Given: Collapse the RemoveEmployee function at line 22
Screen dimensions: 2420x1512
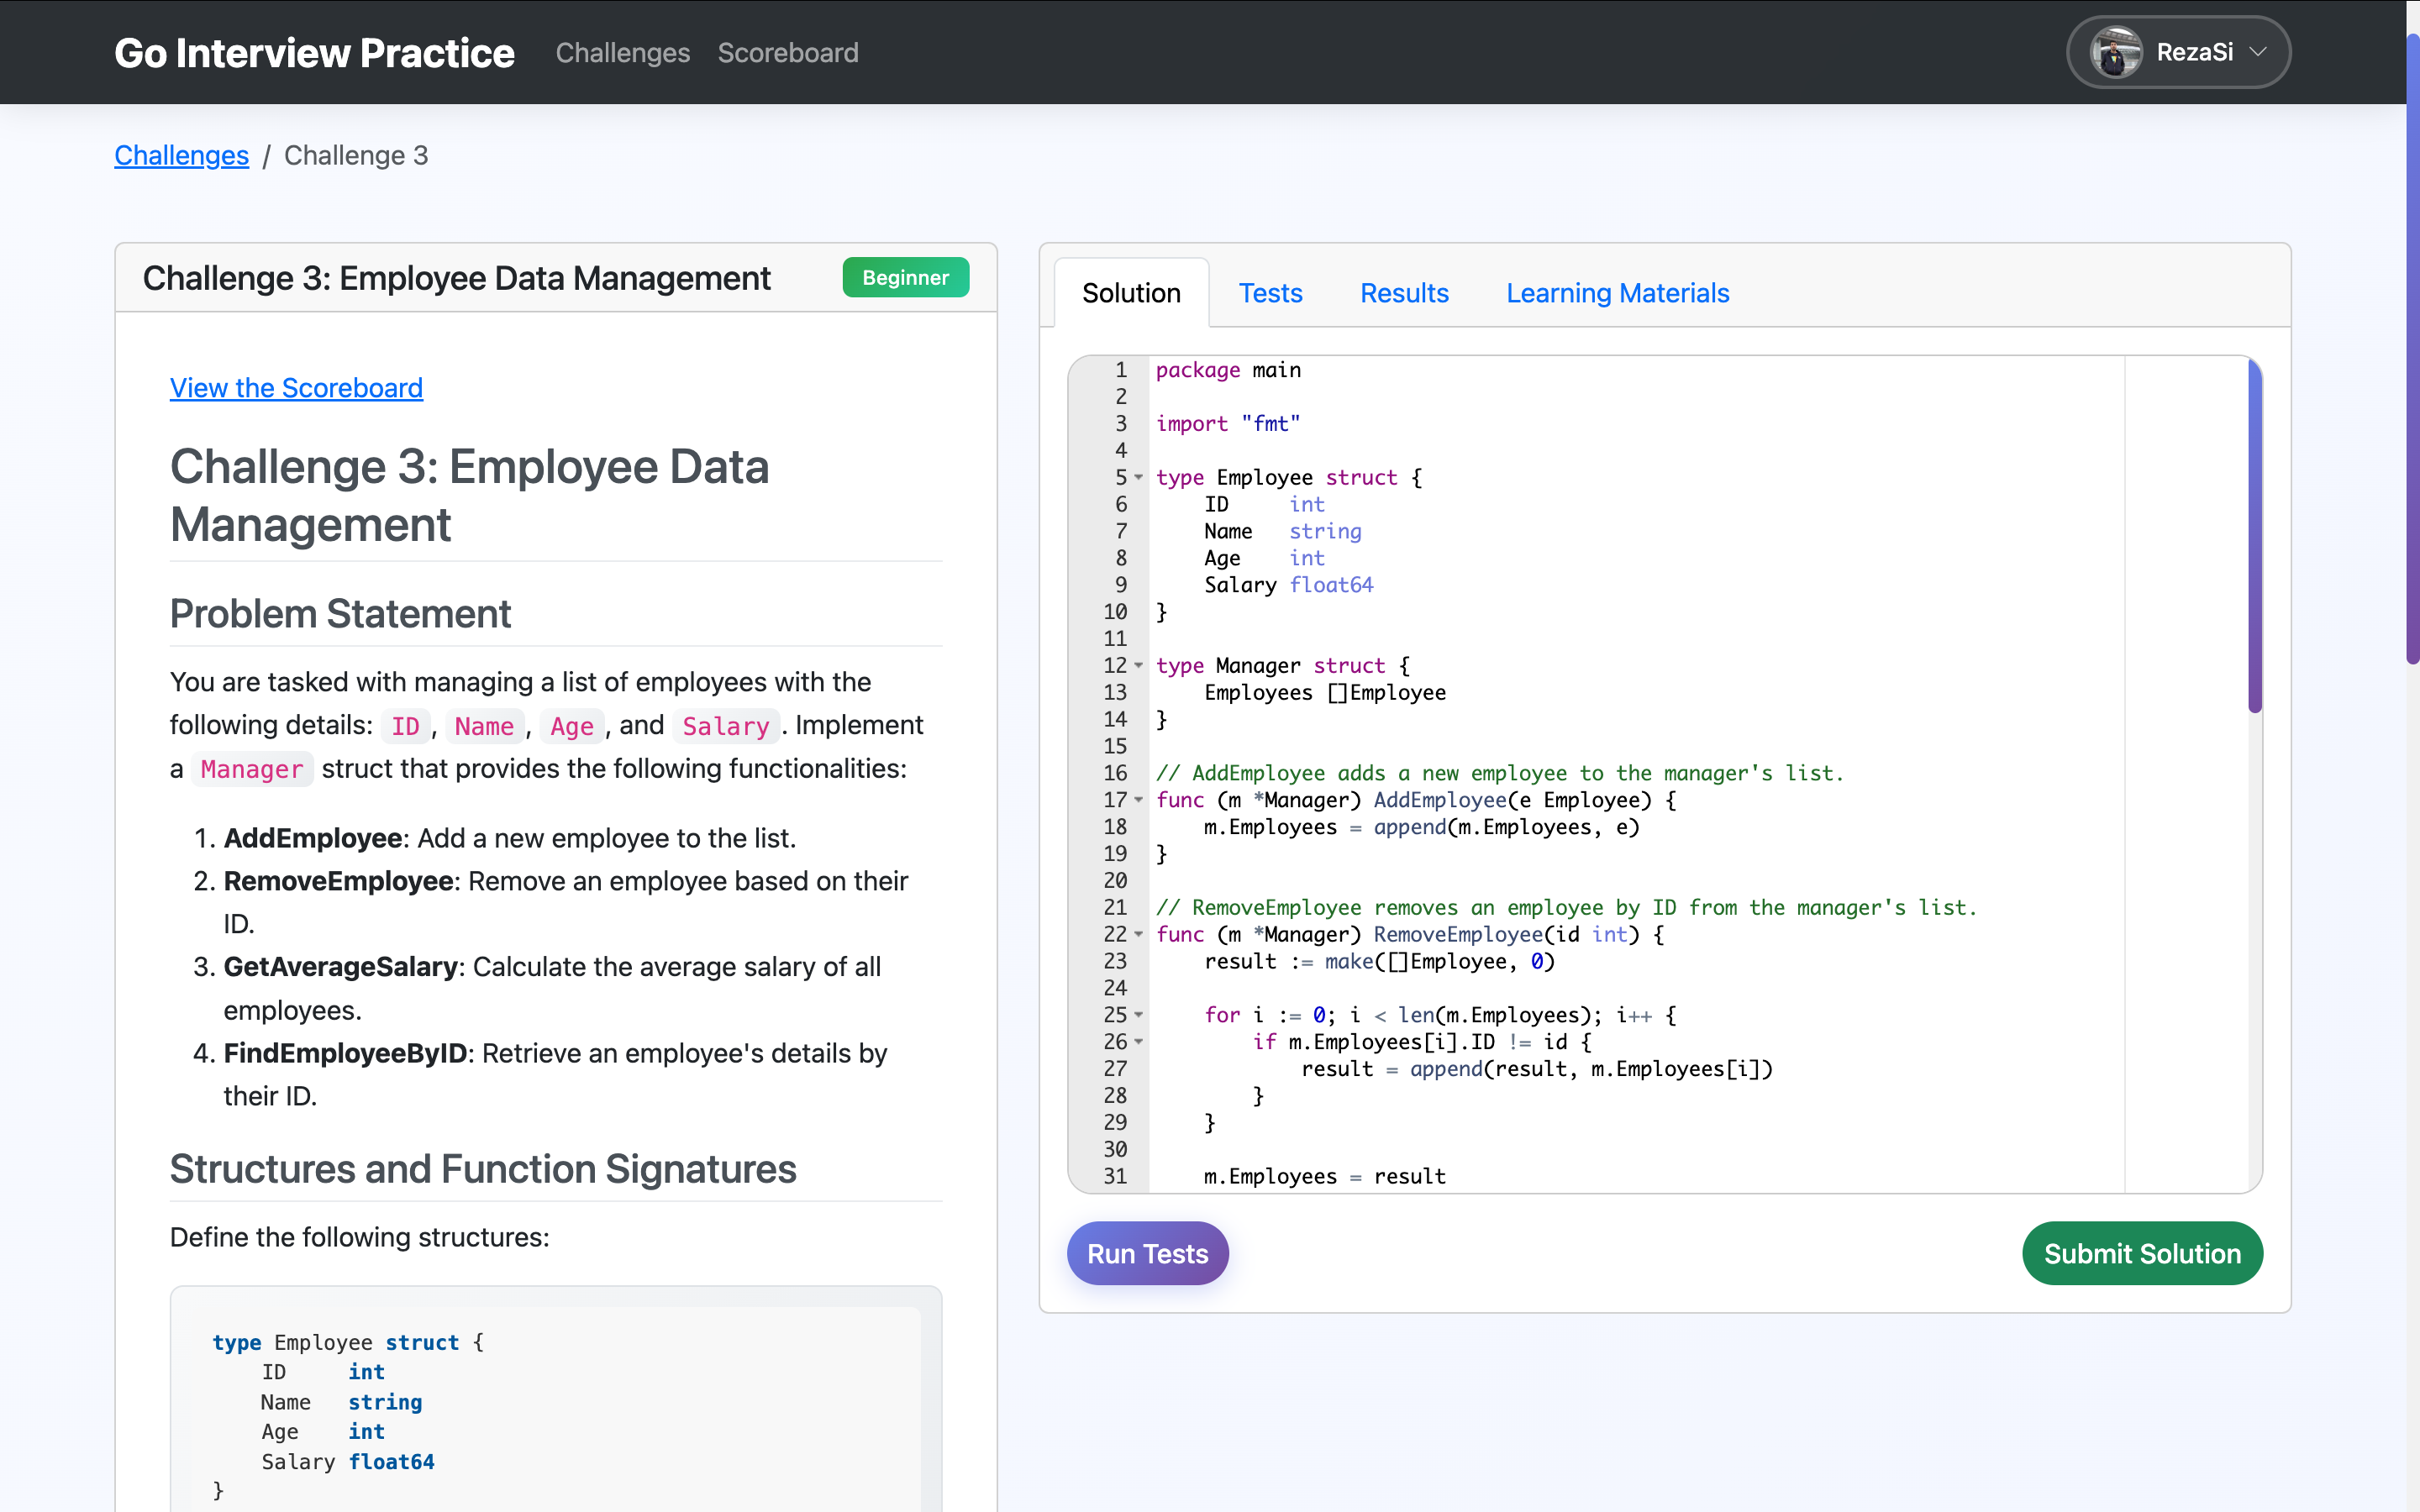Looking at the screenshot, I should [1139, 935].
